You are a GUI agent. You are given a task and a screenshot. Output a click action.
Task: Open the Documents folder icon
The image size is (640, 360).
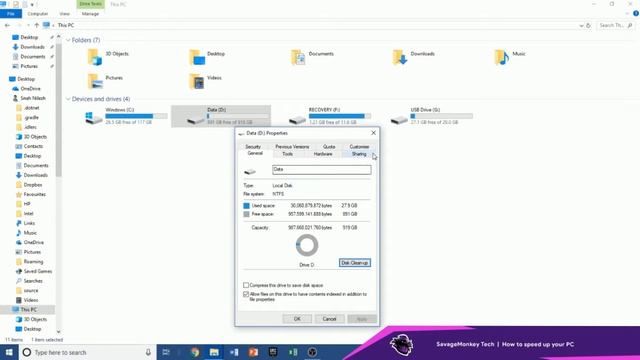[298, 58]
